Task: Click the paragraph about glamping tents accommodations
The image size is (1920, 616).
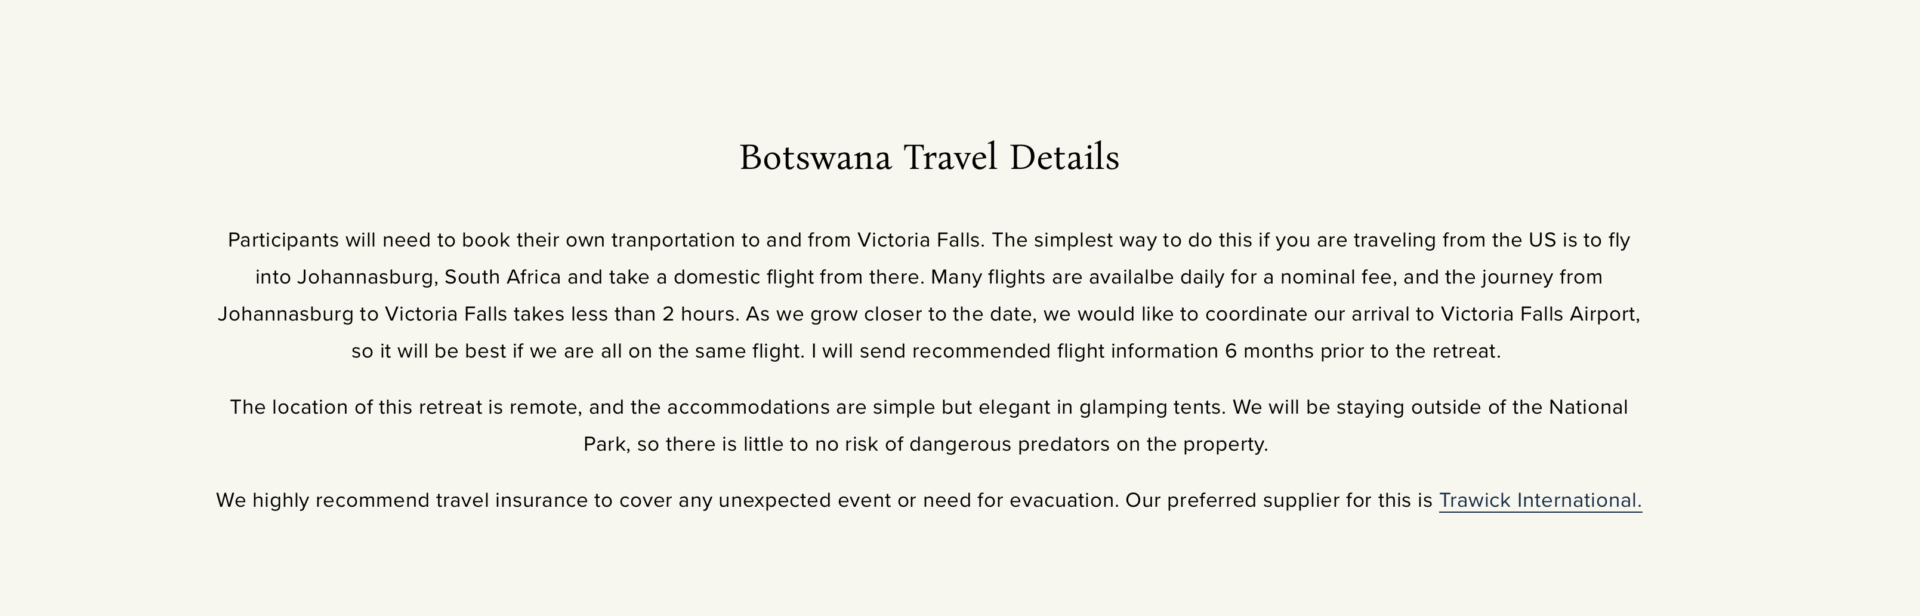Action: click(929, 425)
